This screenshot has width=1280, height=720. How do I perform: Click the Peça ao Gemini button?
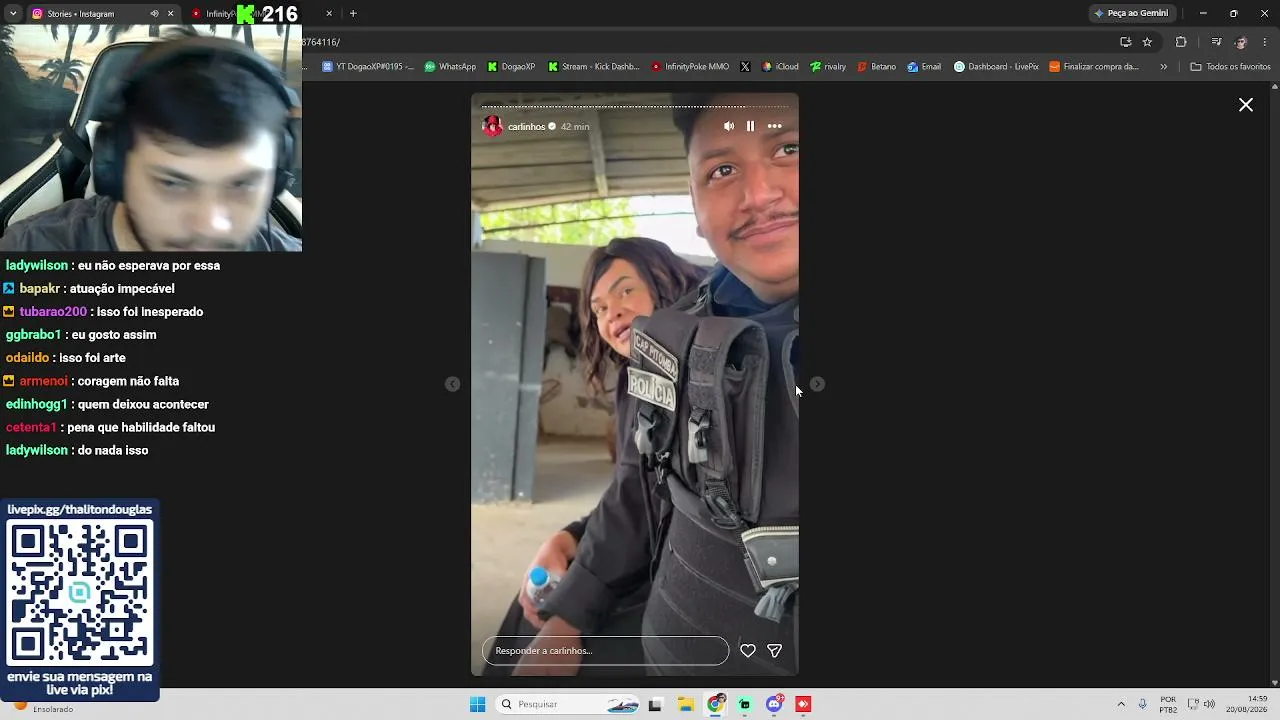tap(1131, 13)
